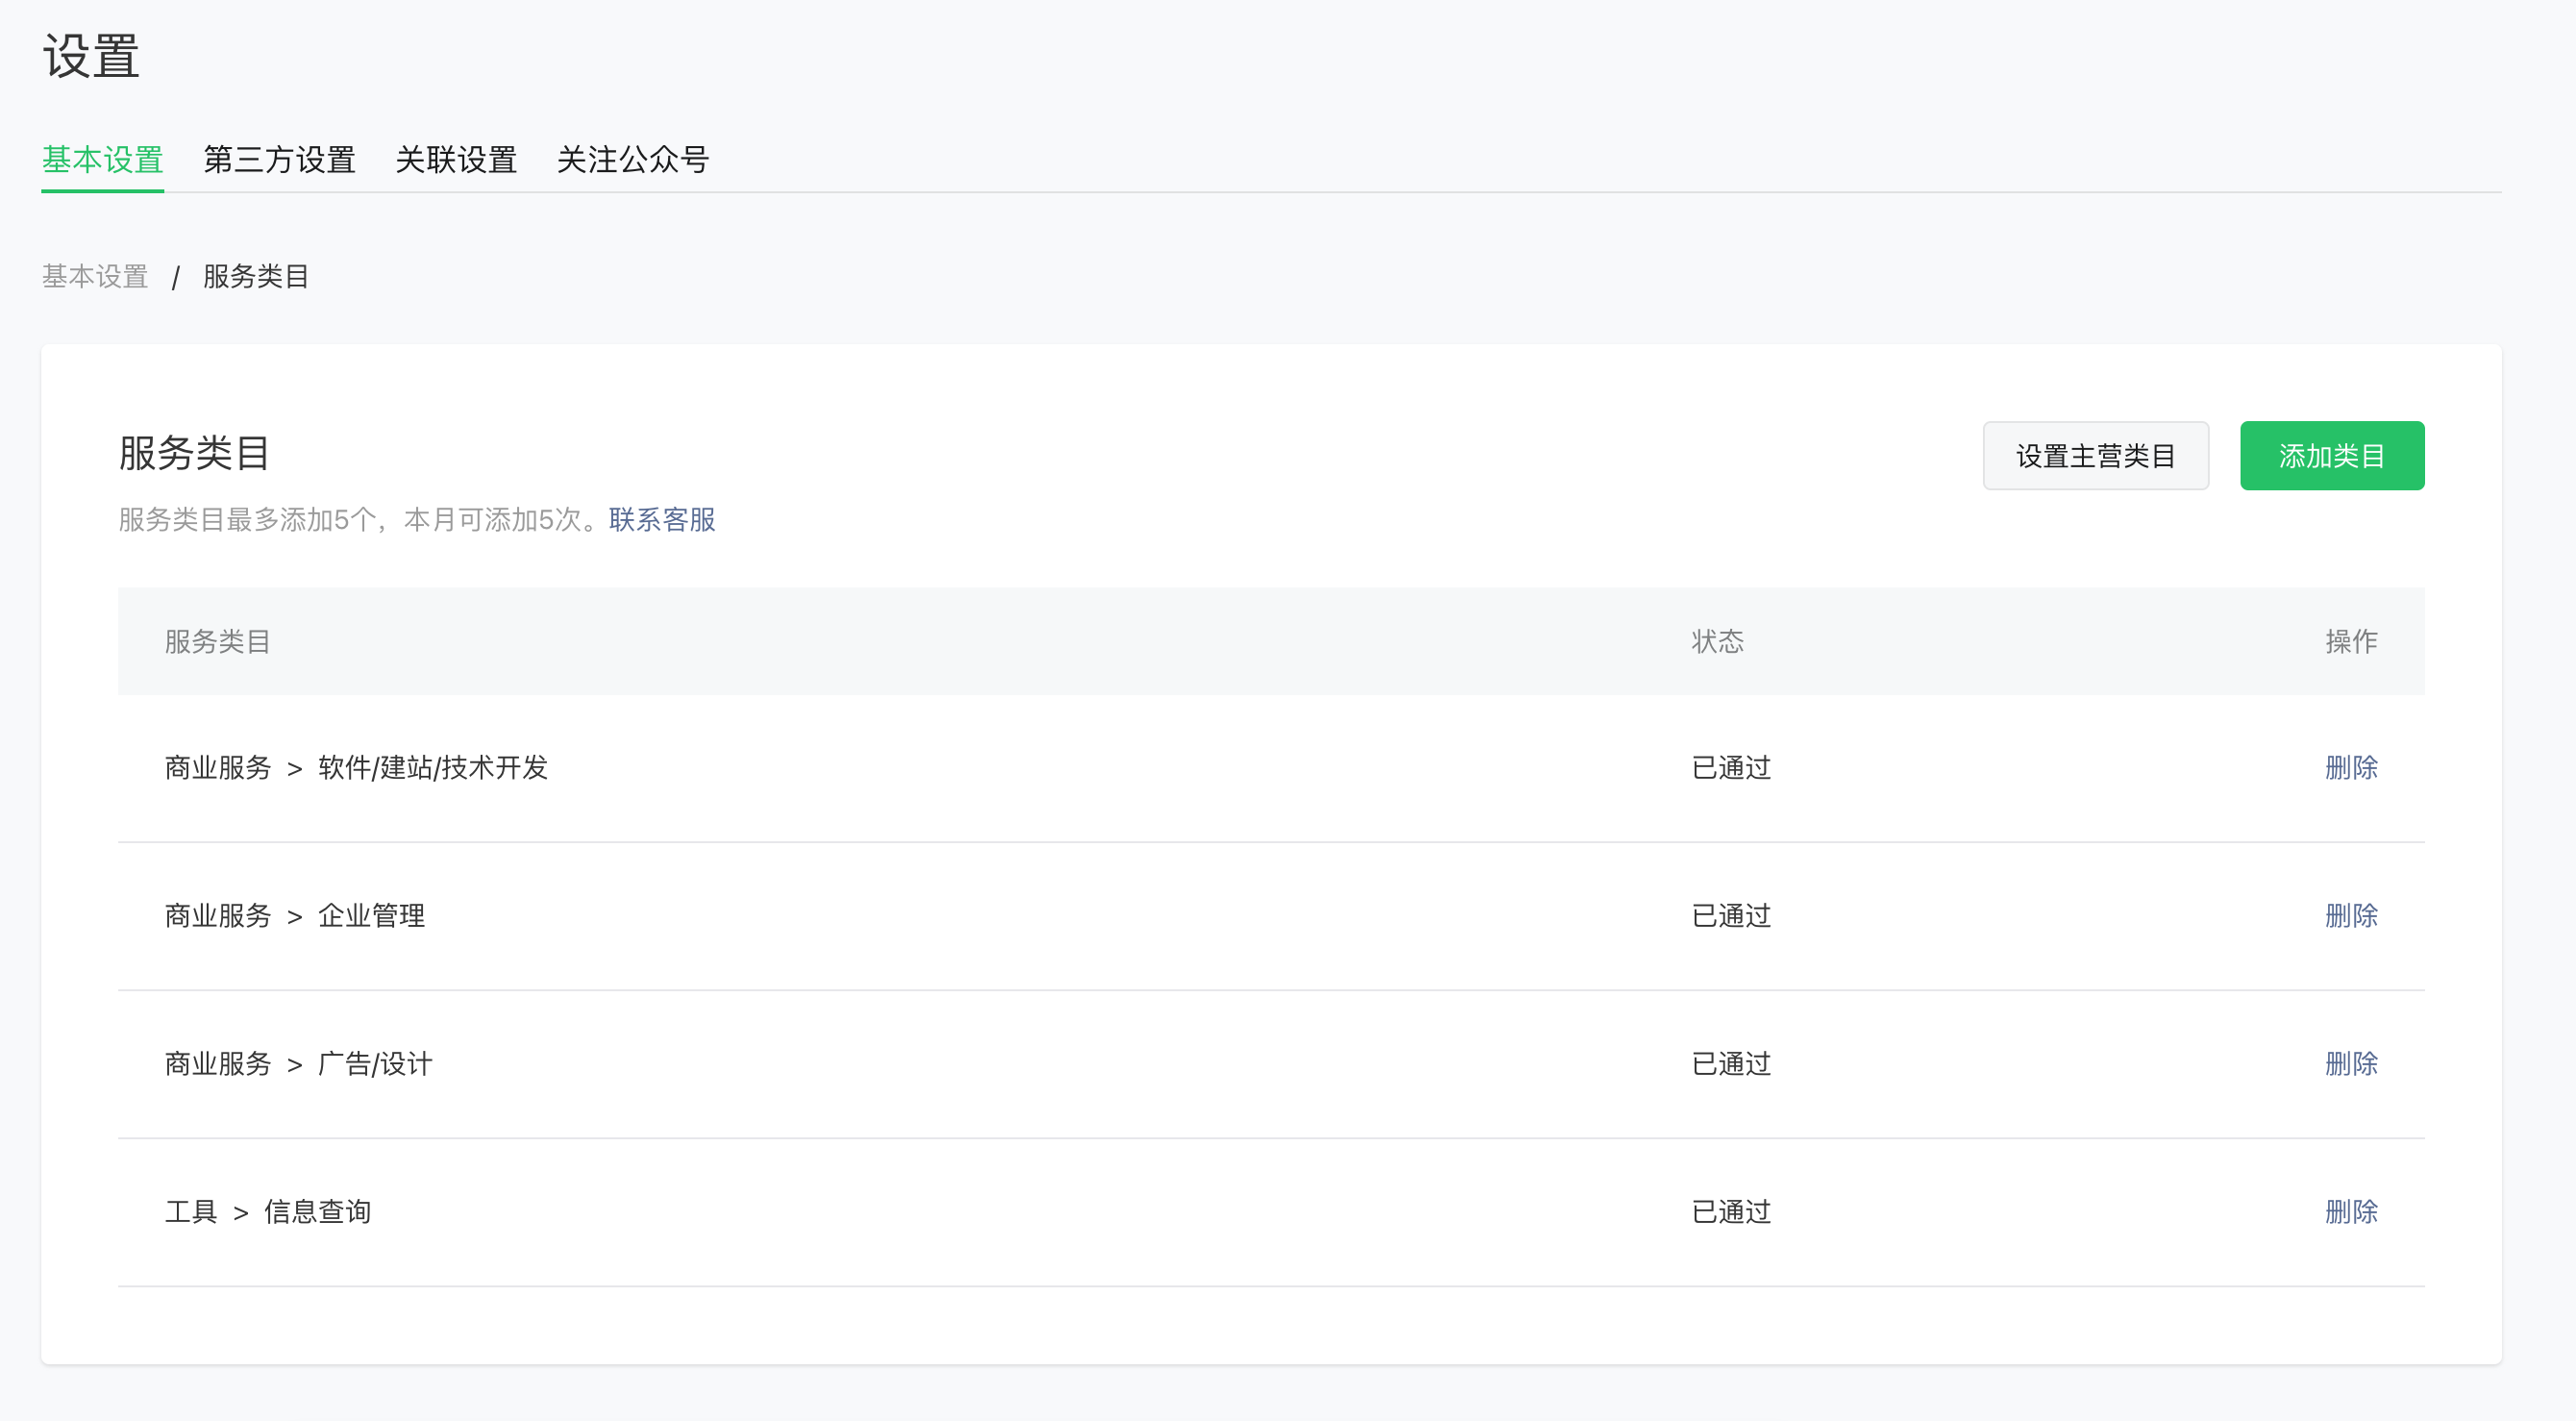
Task: Click the 设置主营类目 button
Action: click(x=2096, y=456)
